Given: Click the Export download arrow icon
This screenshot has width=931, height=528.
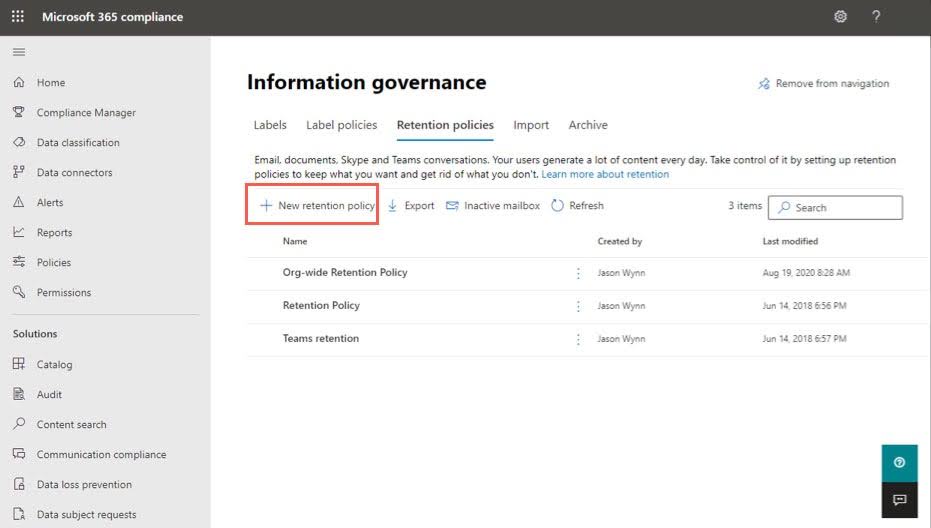Looking at the screenshot, I should click(x=392, y=205).
